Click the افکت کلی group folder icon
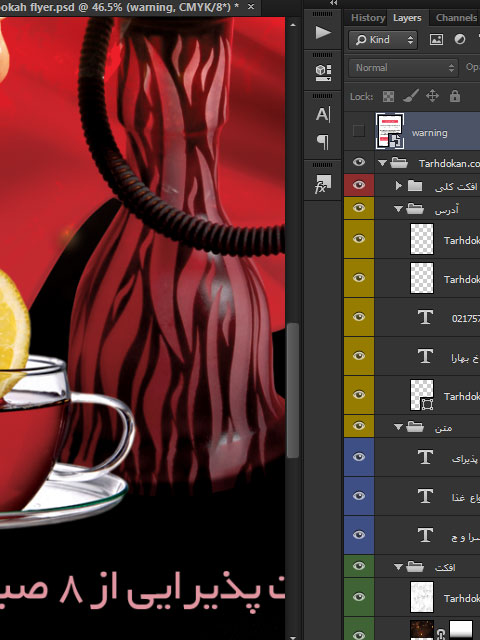The width and height of the screenshot is (480, 640). pos(415,186)
